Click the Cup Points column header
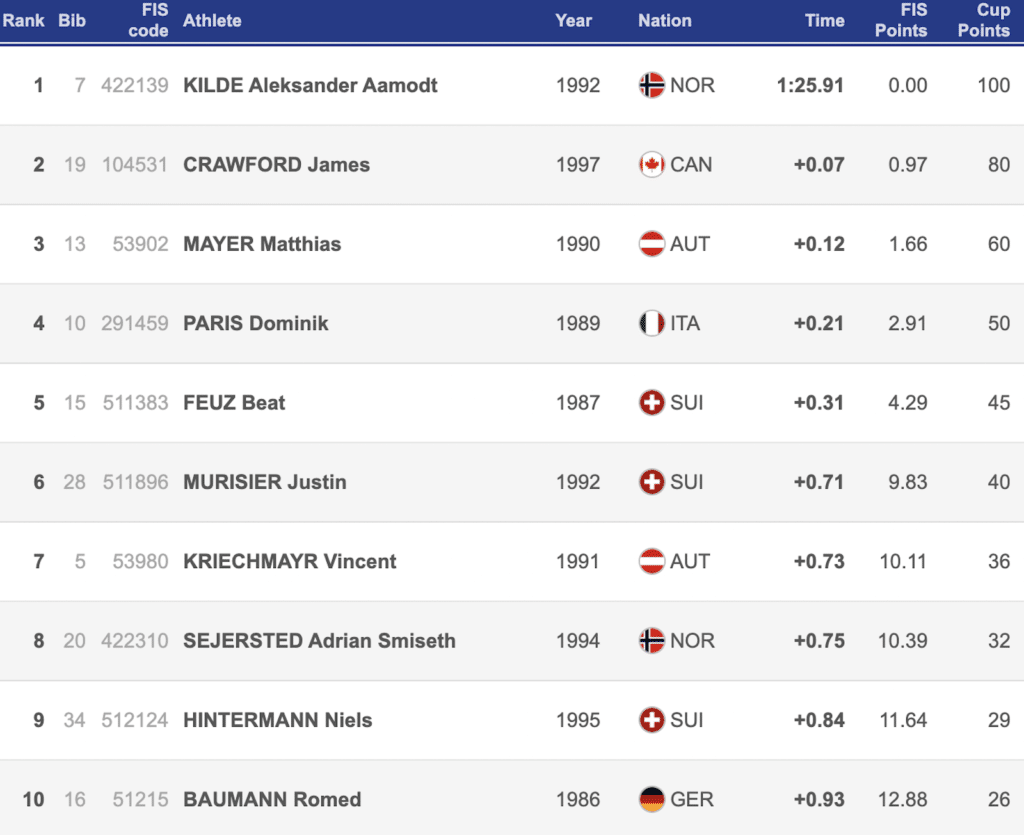 (984, 20)
